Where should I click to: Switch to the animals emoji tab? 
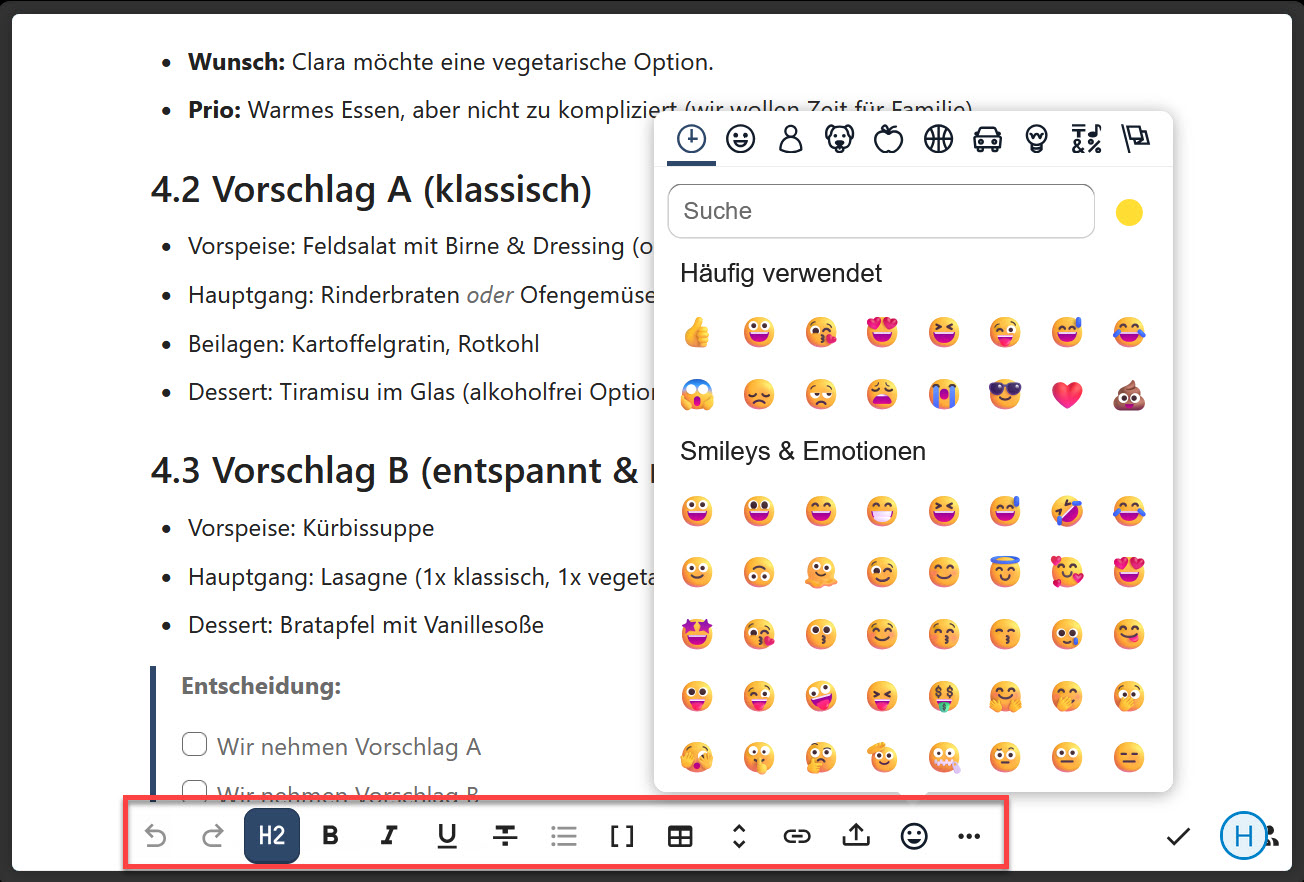pyautogui.click(x=839, y=139)
